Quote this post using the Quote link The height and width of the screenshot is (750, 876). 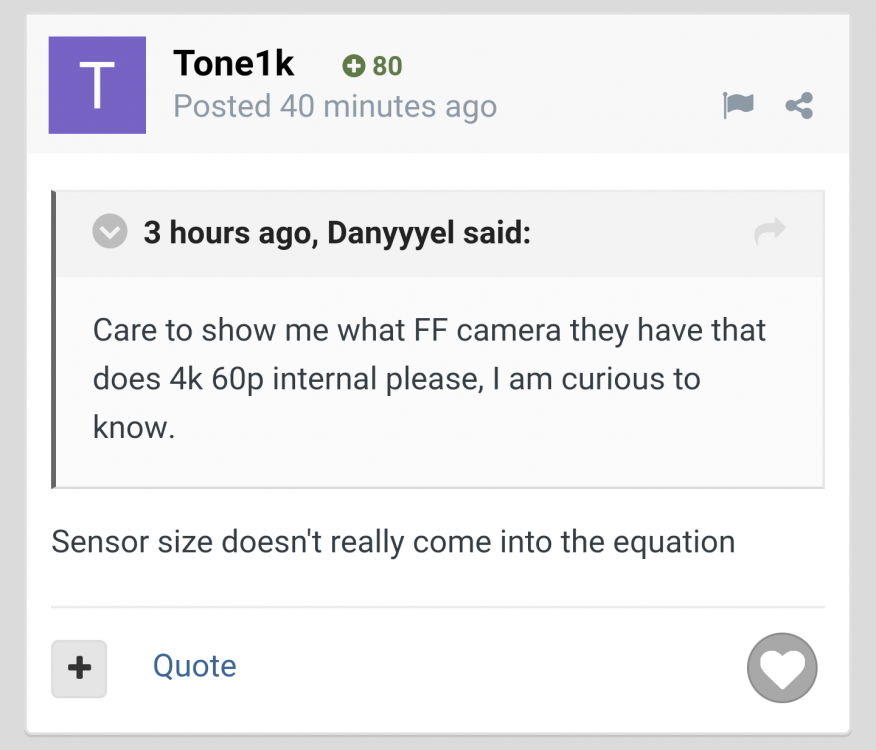coord(194,666)
